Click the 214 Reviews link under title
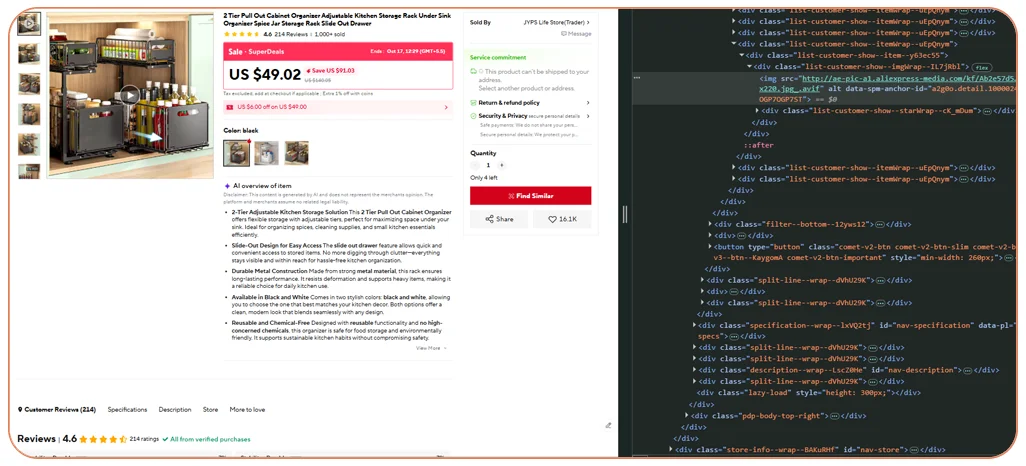Image resolution: width=1026 pixels, height=466 pixels. click(291, 34)
